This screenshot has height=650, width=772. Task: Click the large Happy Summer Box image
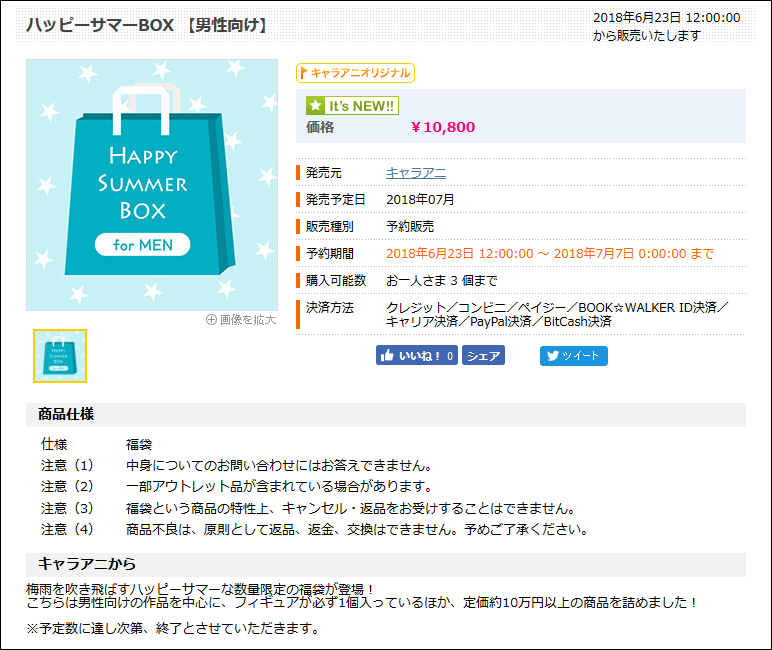[151, 185]
